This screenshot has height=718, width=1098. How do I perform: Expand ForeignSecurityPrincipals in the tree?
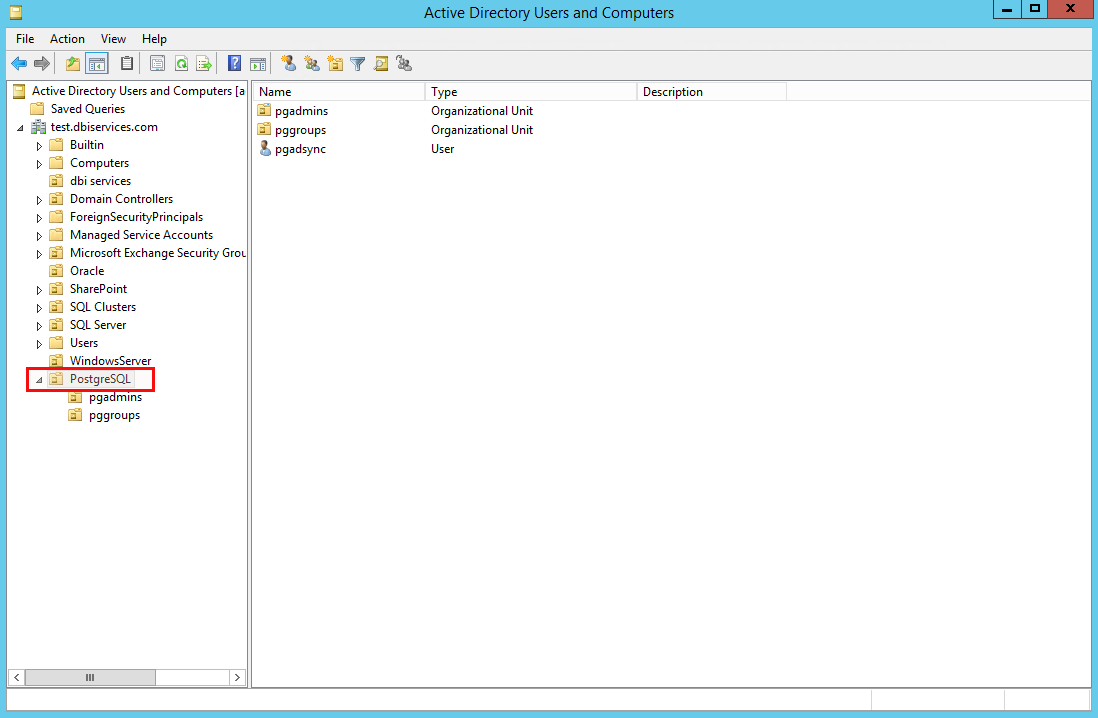pyautogui.click(x=39, y=218)
